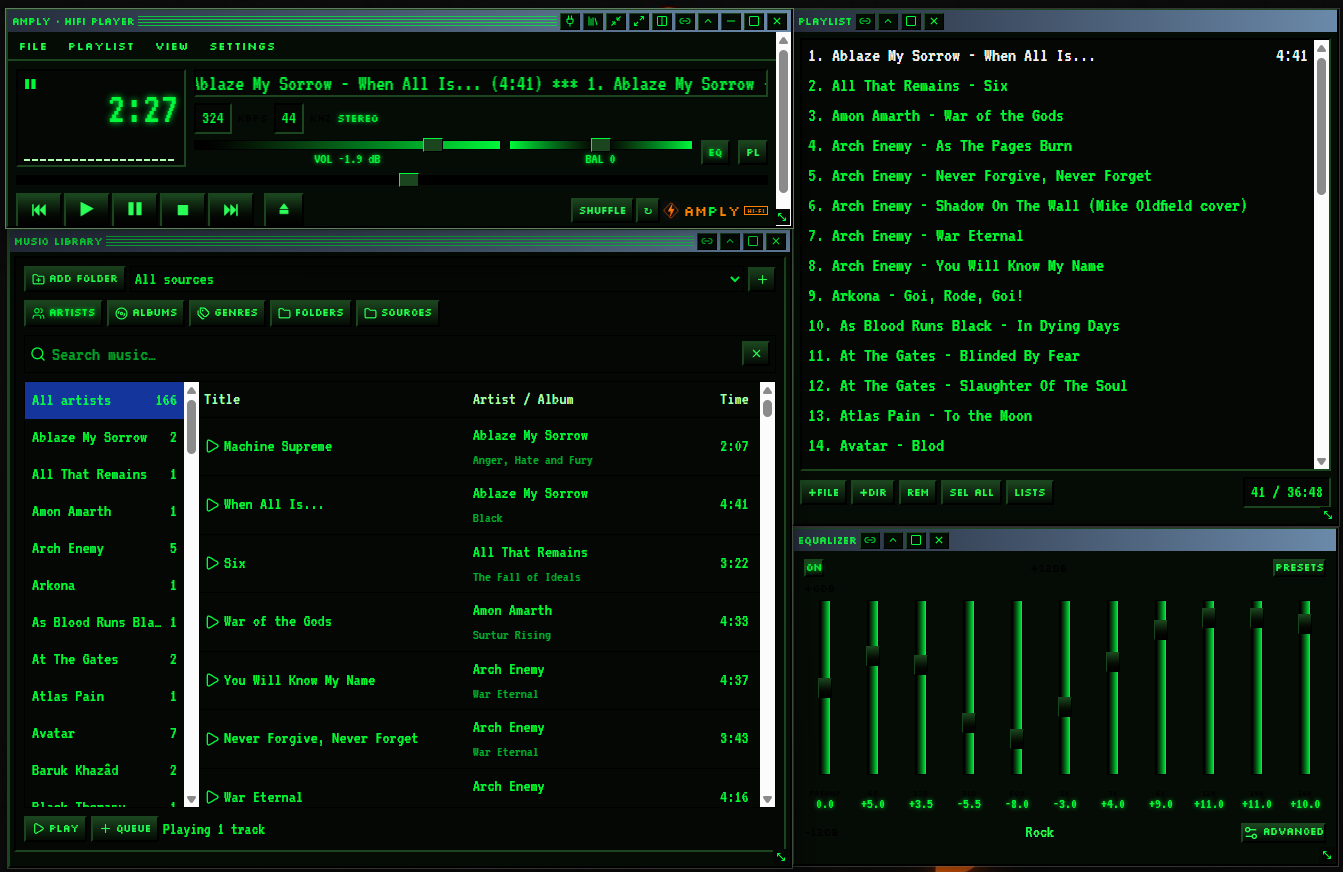Screen dimensions: 1343x872
Task: Collapse the Playlist window with chevron up
Action: point(888,21)
